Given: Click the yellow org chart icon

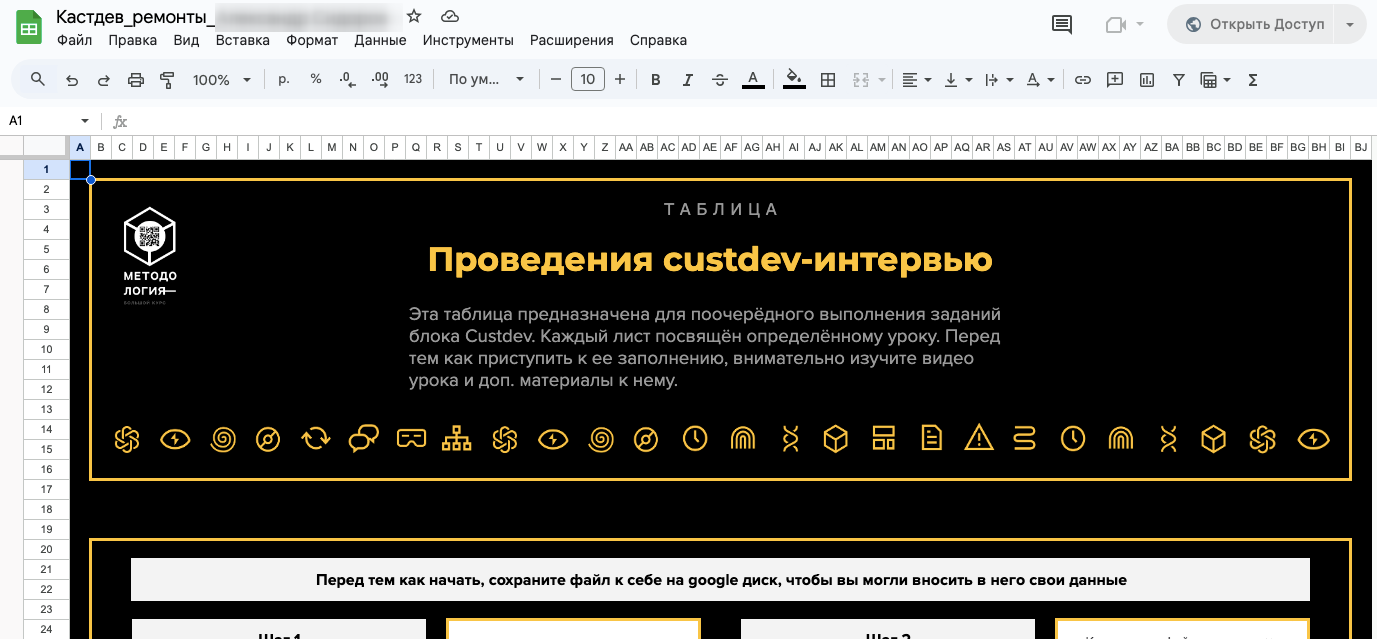Looking at the screenshot, I should click(x=456, y=438).
